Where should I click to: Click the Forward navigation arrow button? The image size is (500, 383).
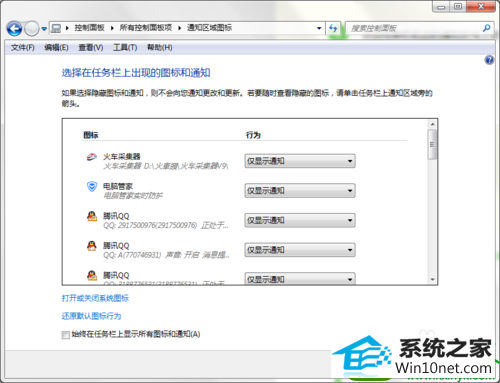[32, 29]
